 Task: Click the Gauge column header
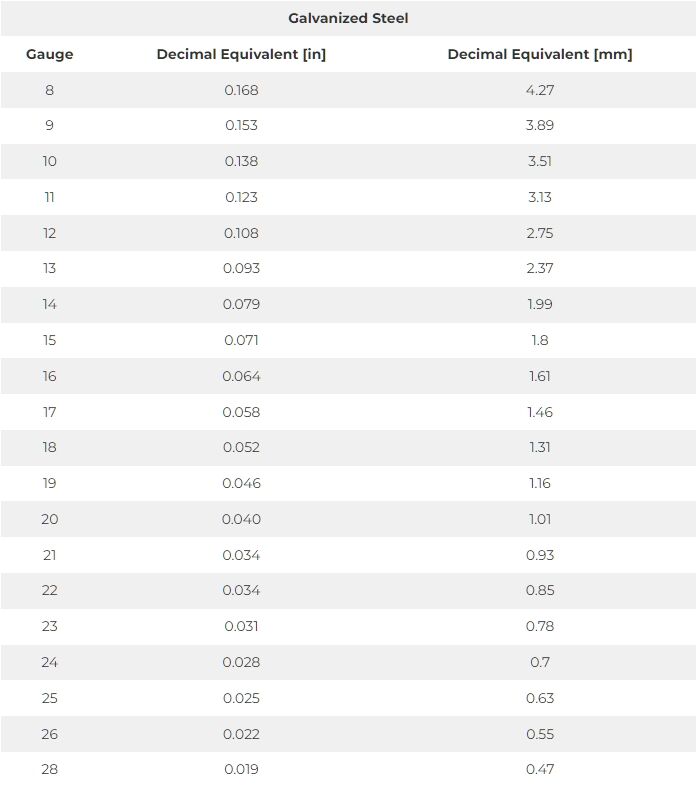click(x=49, y=54)
